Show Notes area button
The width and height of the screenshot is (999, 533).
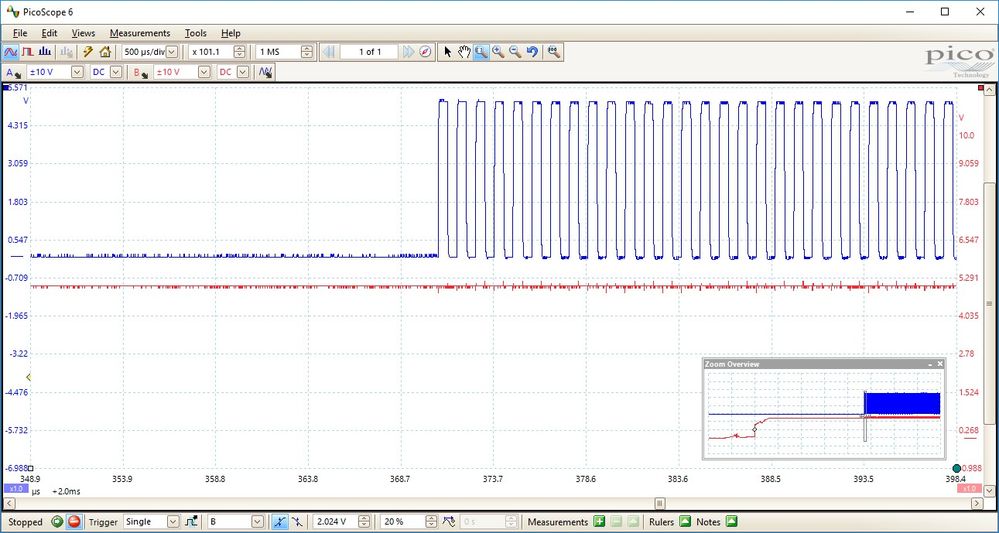click(731, 522)
